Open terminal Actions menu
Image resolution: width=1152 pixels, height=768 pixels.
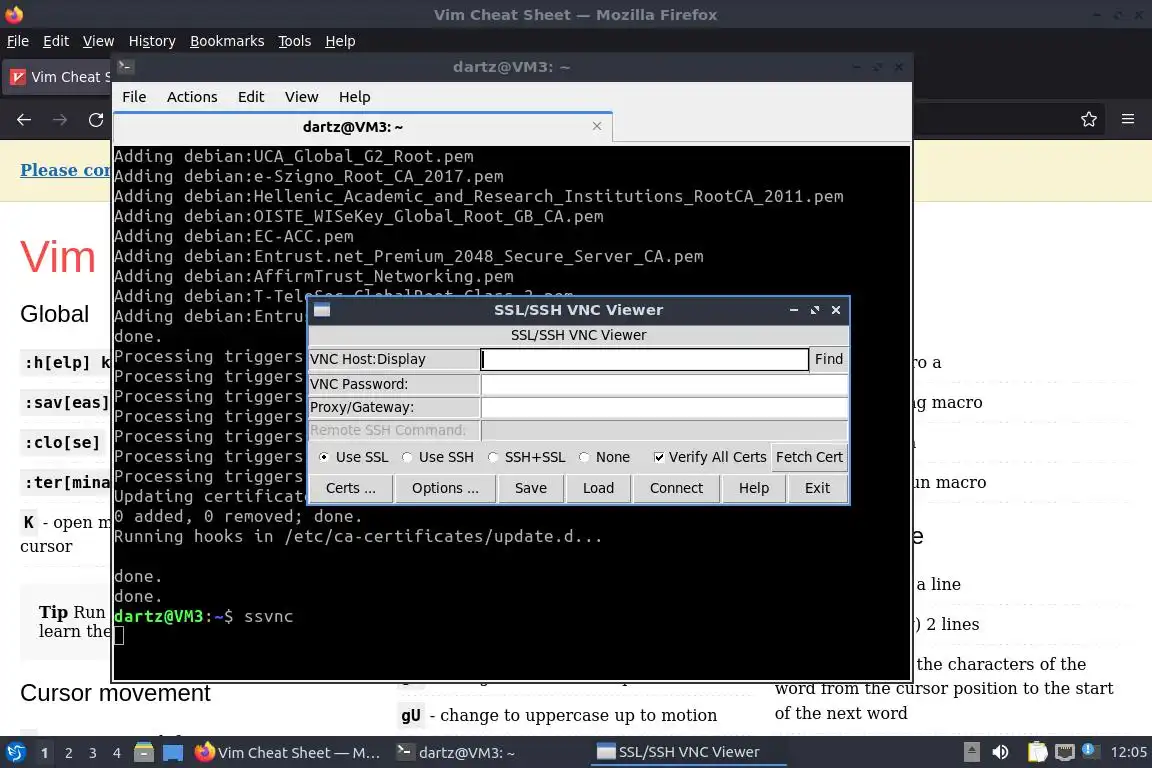coord(192,97)
